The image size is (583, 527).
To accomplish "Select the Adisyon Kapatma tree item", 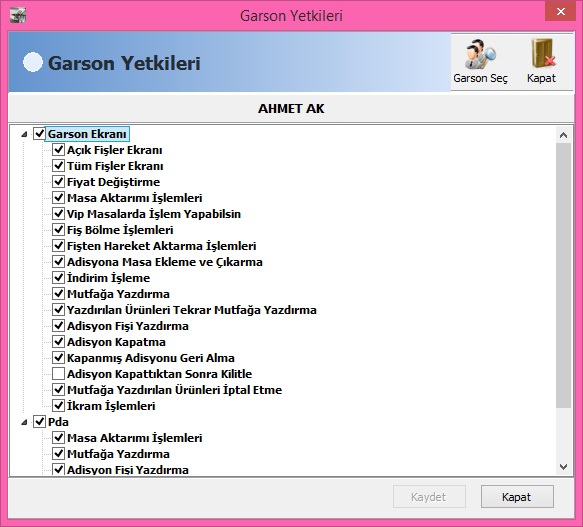I will 116,342.
